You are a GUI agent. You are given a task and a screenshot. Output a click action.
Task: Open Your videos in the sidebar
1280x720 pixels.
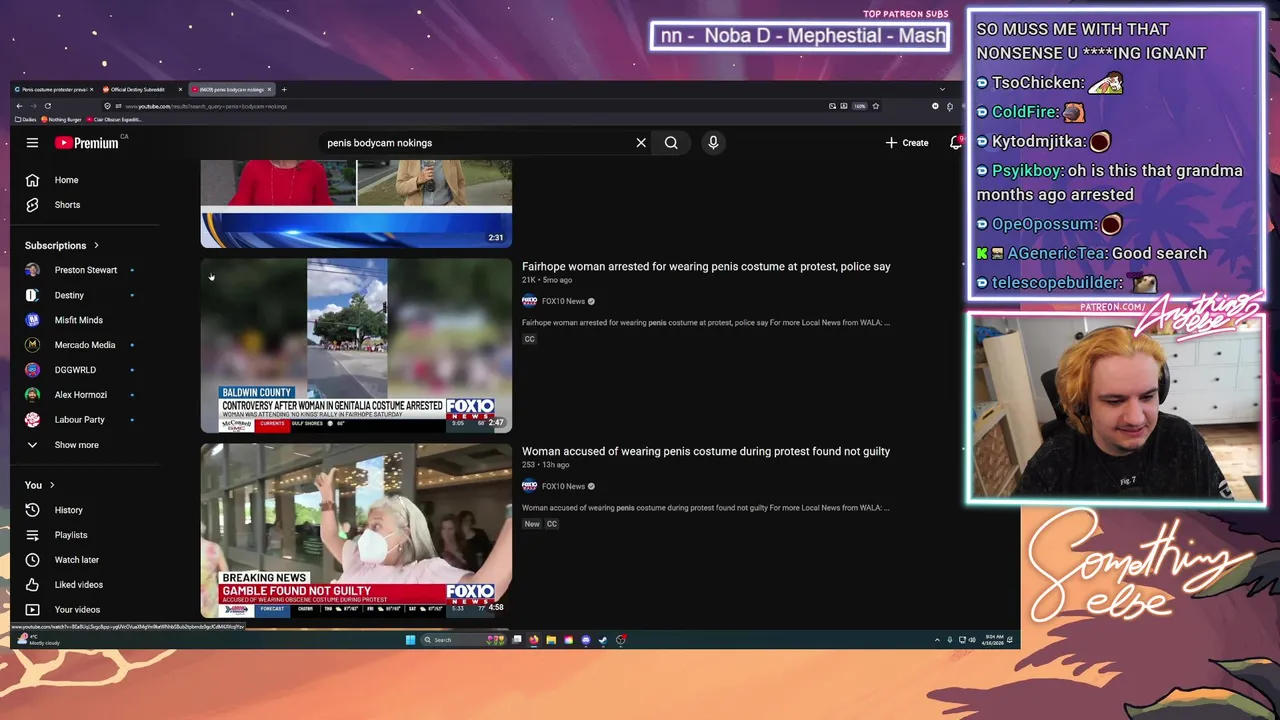(77, 610)
